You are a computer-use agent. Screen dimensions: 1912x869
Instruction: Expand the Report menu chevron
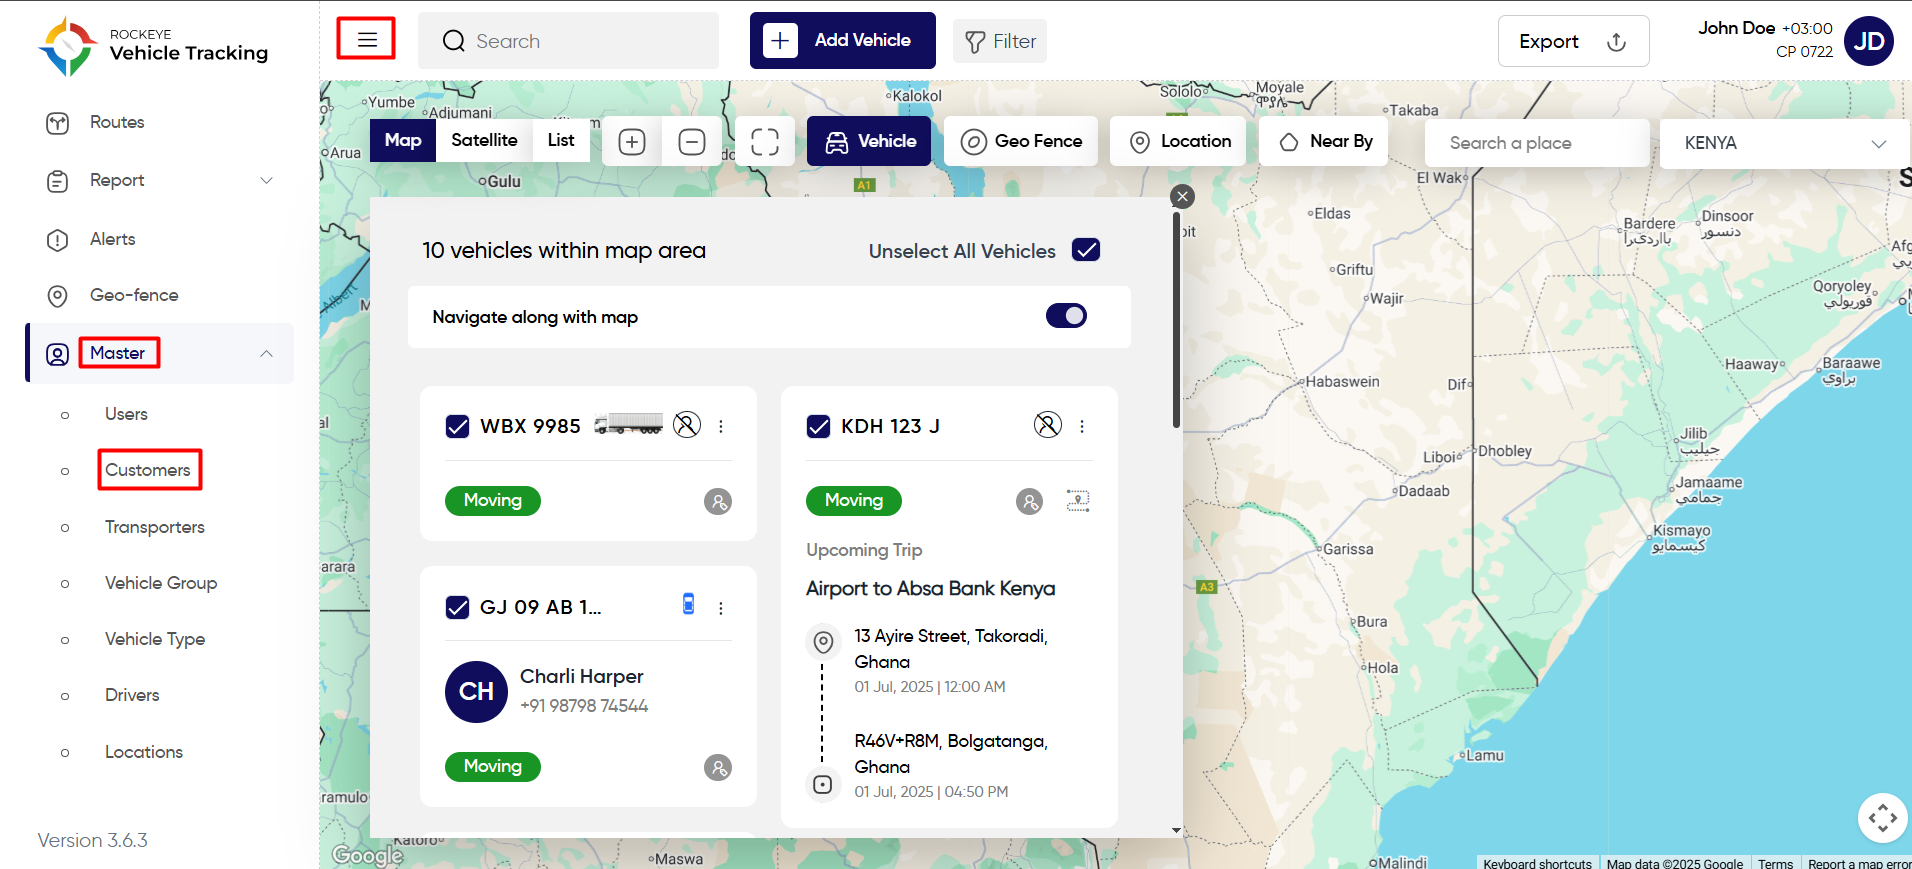tap(266, 181)
